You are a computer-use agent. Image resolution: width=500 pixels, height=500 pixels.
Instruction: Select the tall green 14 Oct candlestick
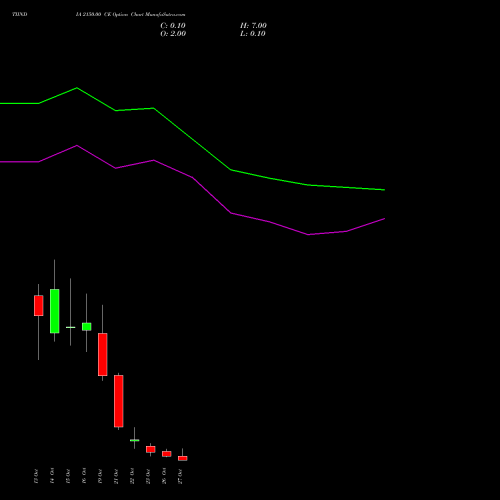[x=55, y=311]
